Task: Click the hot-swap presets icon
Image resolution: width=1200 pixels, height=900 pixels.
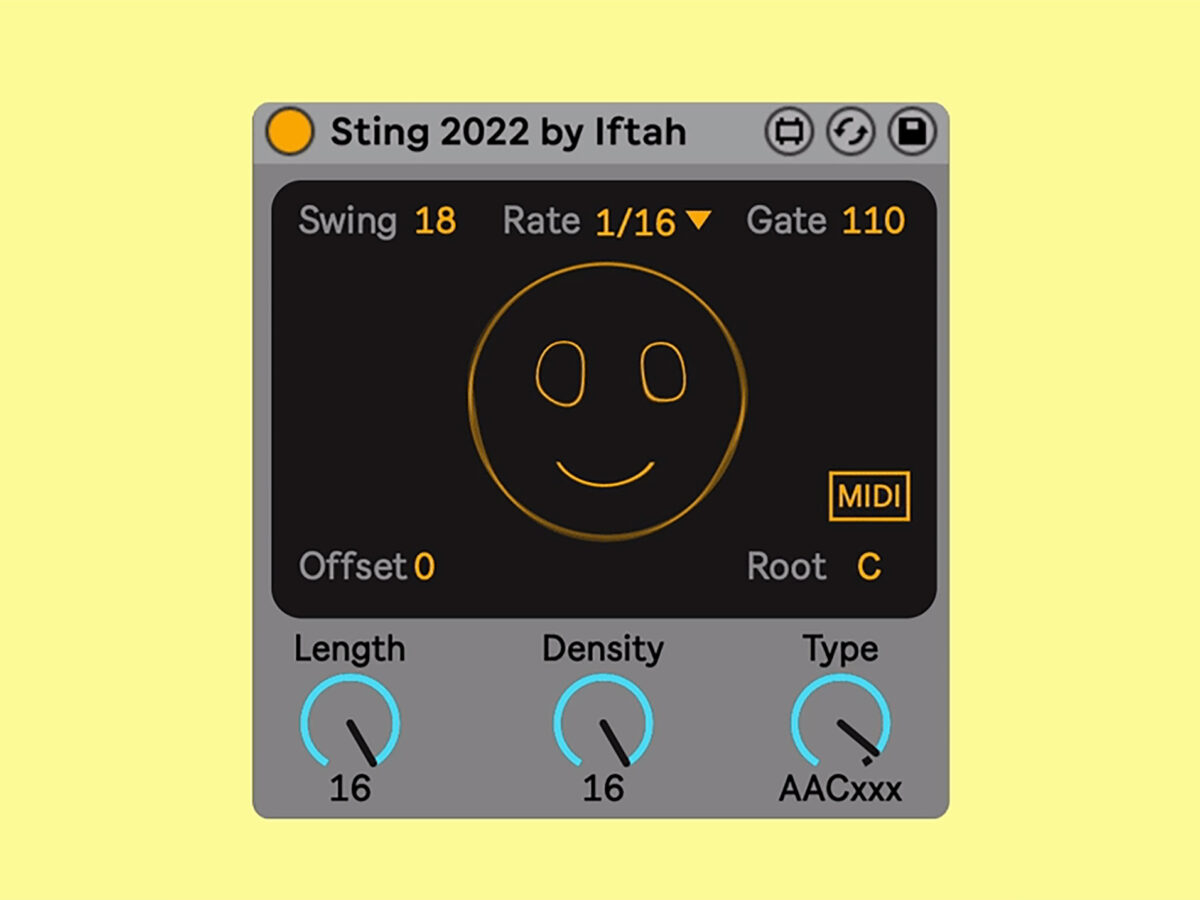Action: [x=850, y=132]
